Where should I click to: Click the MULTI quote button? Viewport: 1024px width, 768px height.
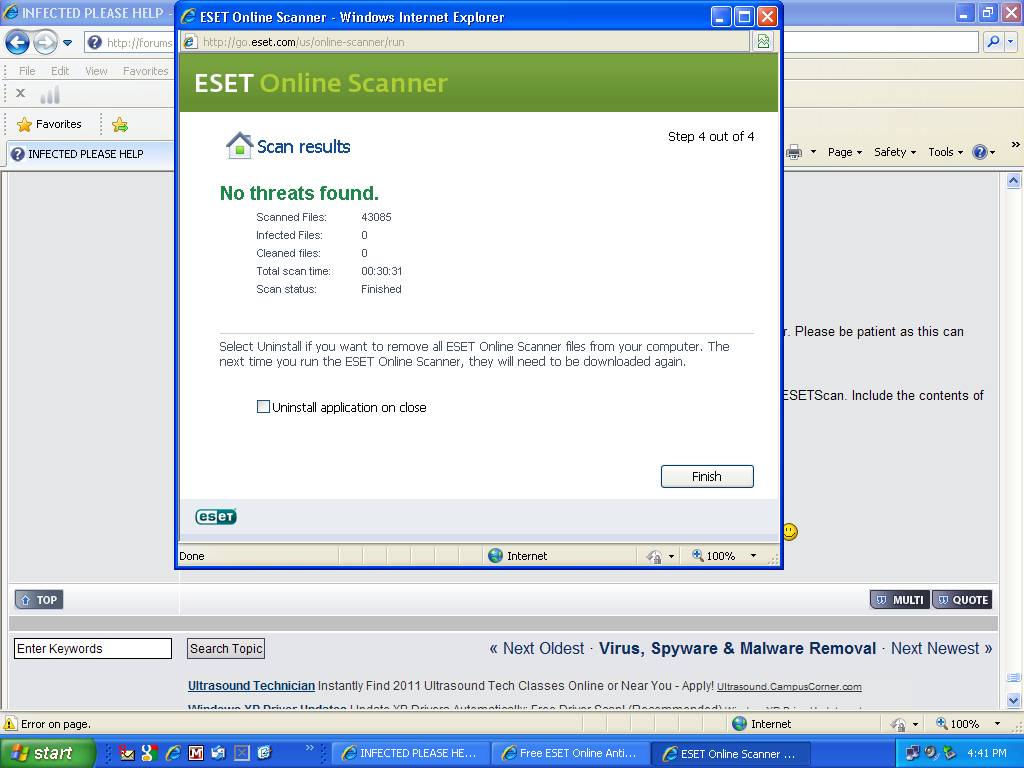click(900, 600)
